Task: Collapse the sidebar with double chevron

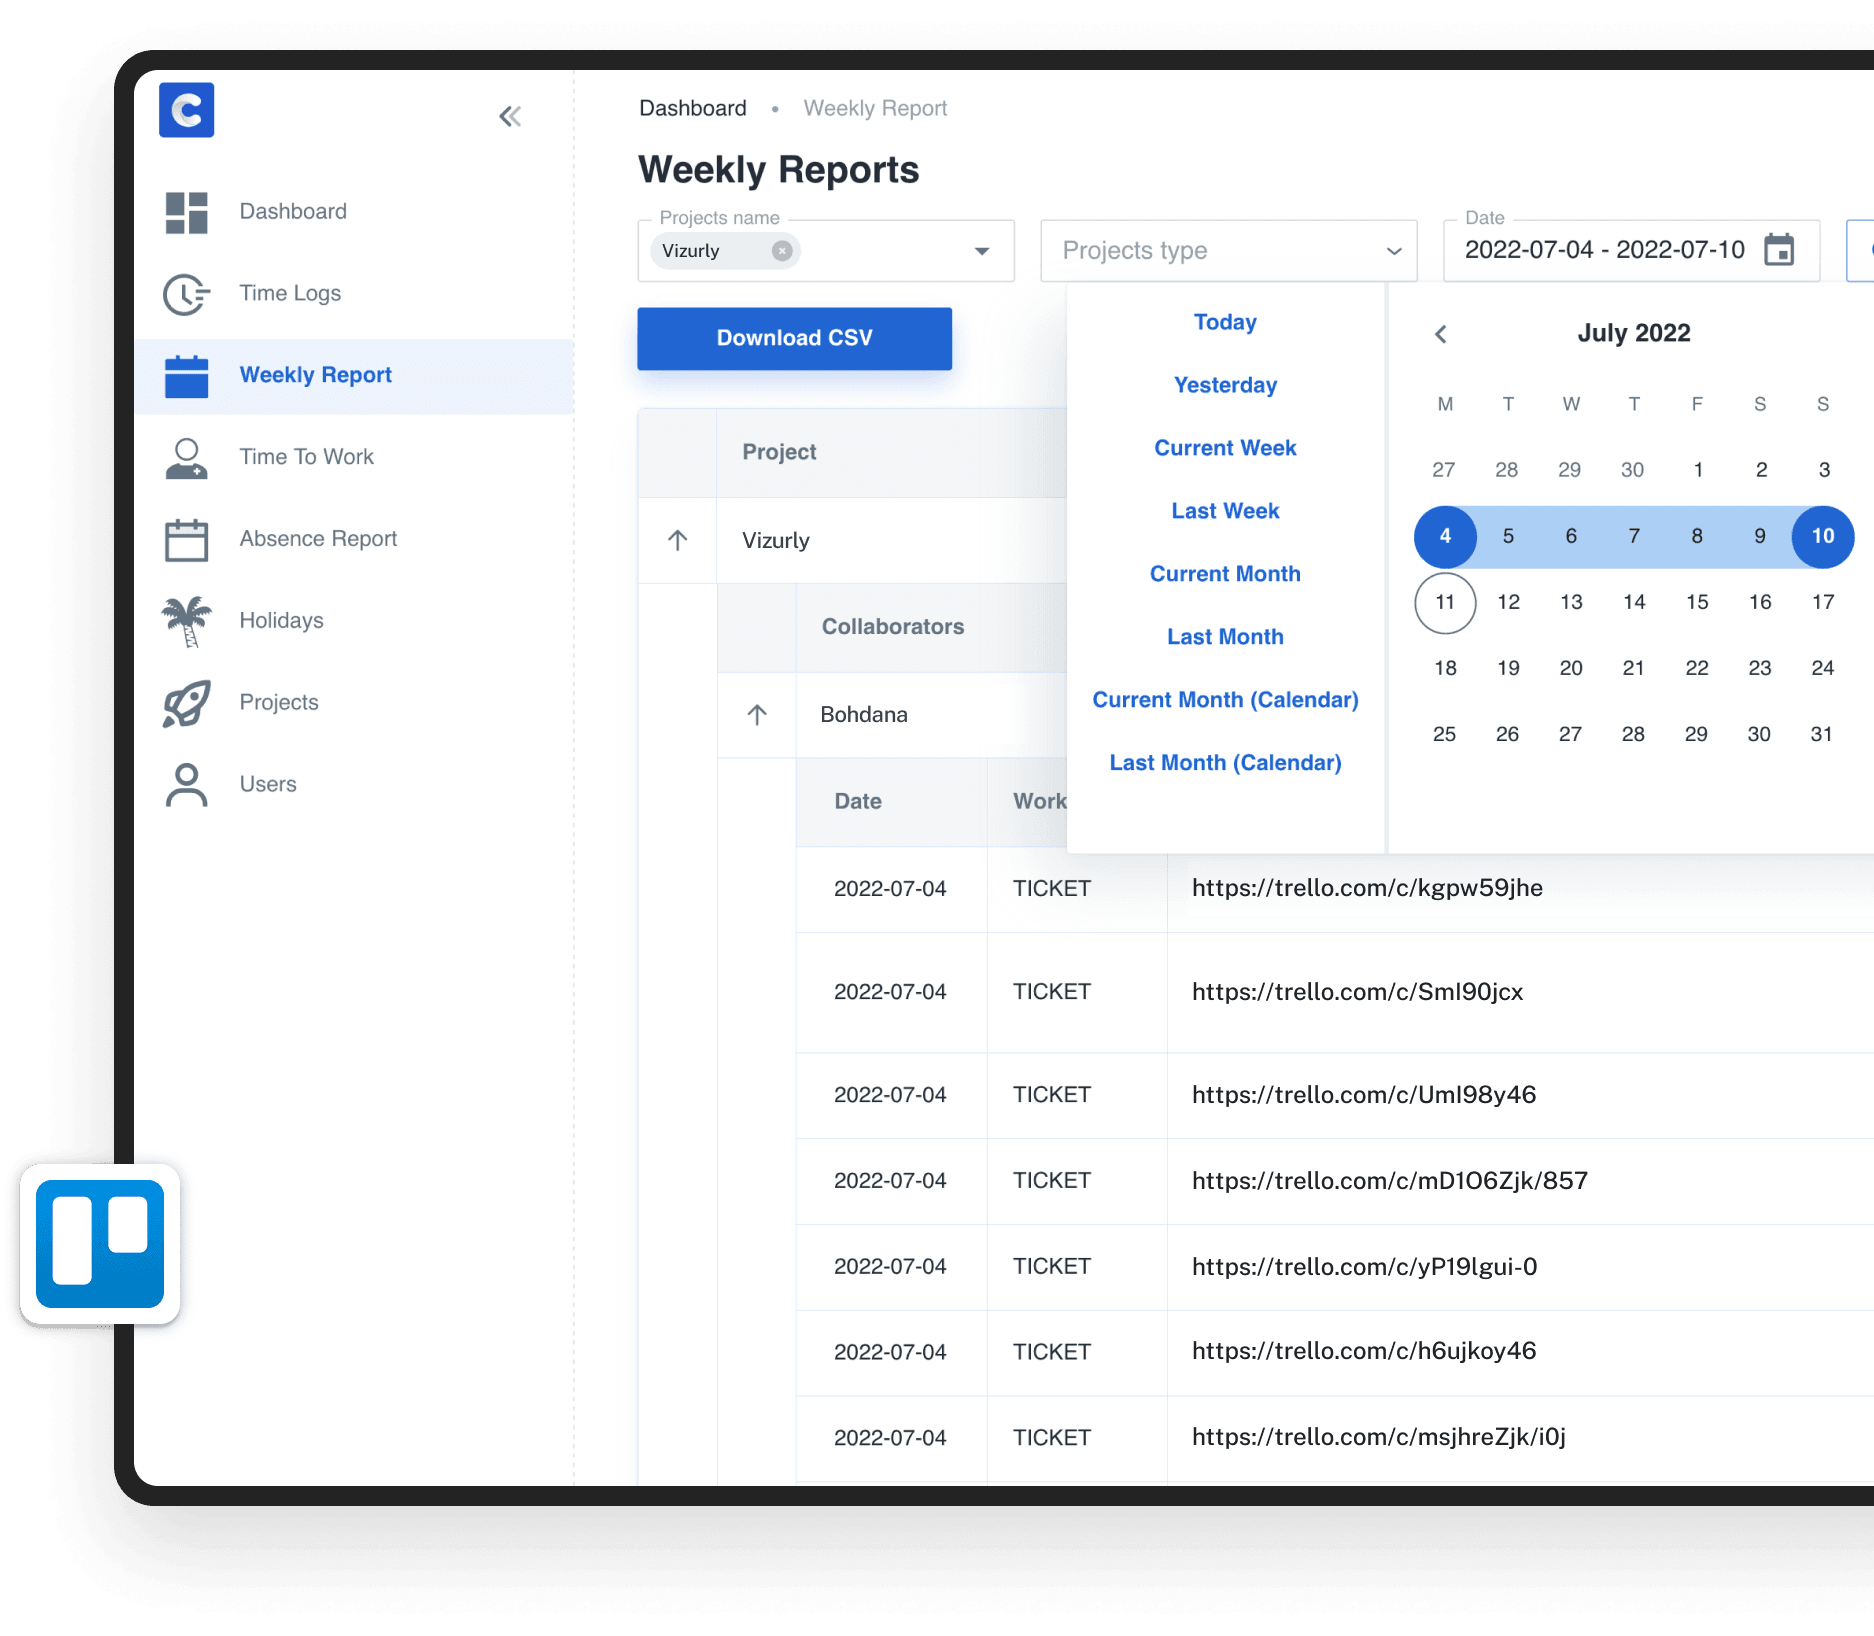Action: tap(510, 117)
